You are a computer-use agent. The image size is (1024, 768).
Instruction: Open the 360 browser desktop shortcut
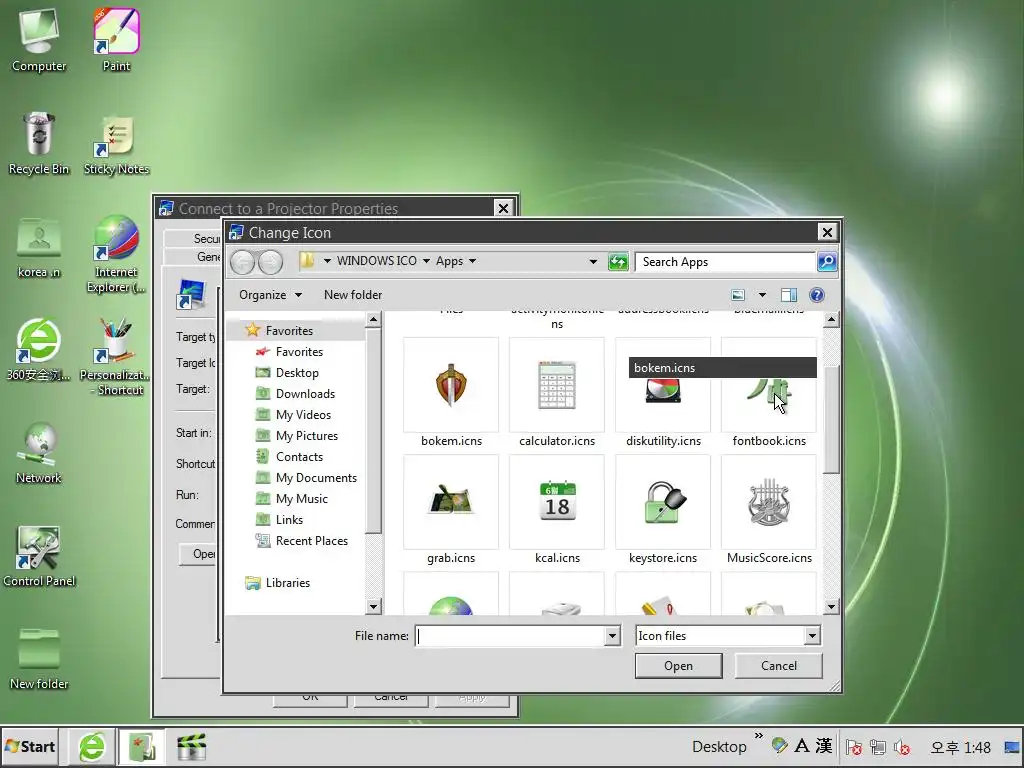pyautogui.click(x=39, y=349)
